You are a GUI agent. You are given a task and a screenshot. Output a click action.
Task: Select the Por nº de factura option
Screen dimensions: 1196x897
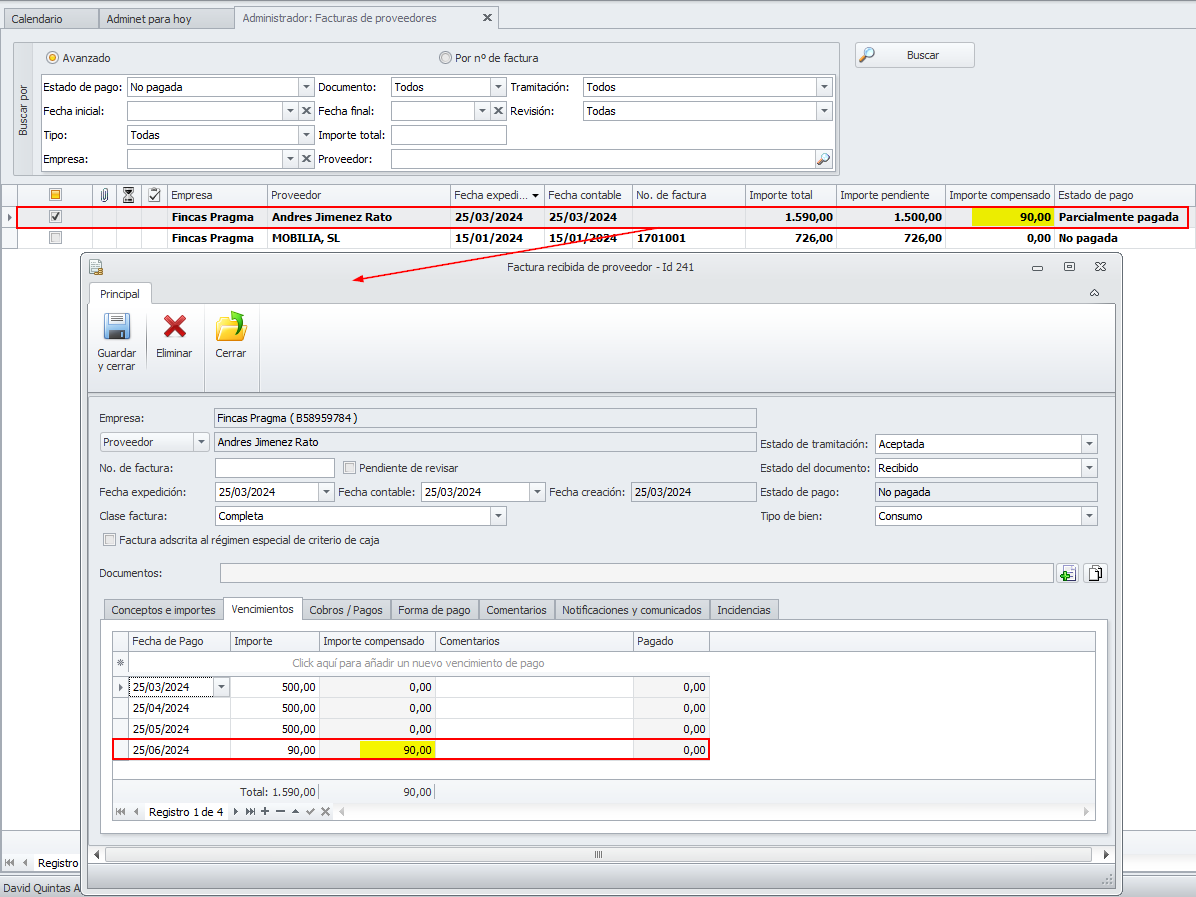[x=446, y=58]
